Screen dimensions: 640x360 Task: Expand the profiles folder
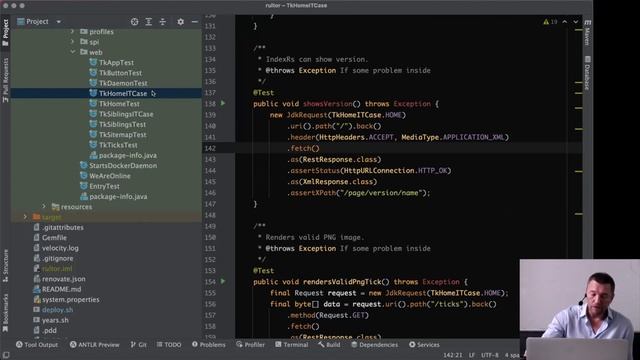click(x=73, y=31)
